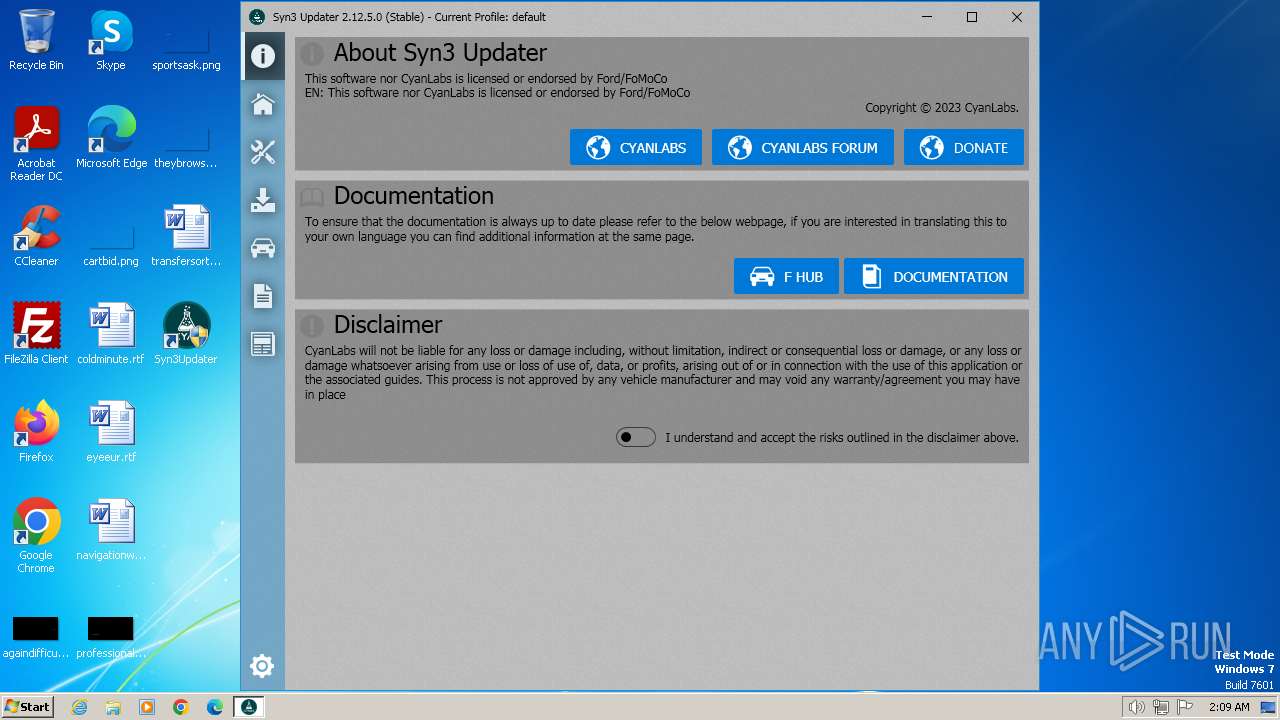Click Syn3 Updater taskbar button
Screen dimensions: 1280x720
(249, 707)
